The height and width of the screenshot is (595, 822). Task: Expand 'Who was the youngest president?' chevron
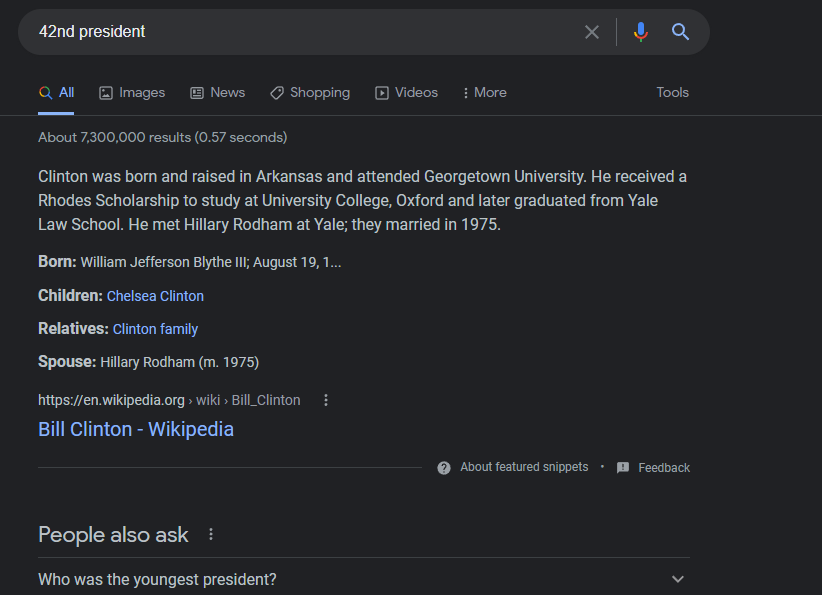coord(678,579)
